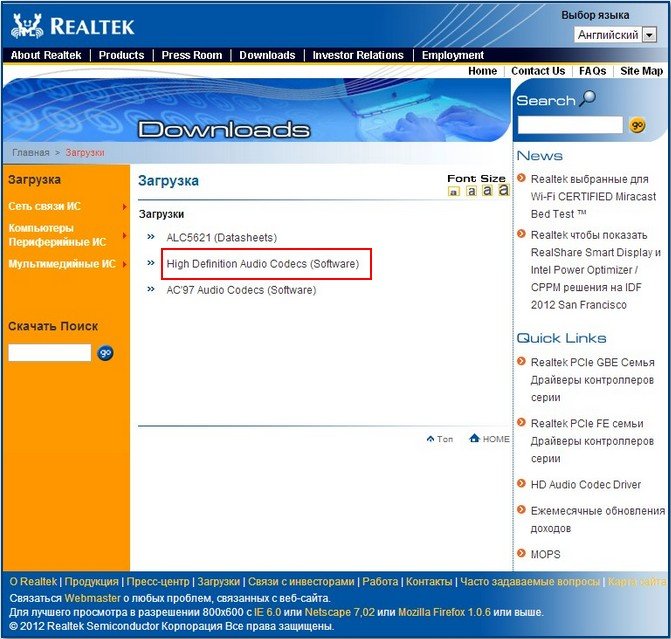Expand the Сеть связи ИС submenu arrow
This screenshot has width=671, height=639.
coord(124,207)
